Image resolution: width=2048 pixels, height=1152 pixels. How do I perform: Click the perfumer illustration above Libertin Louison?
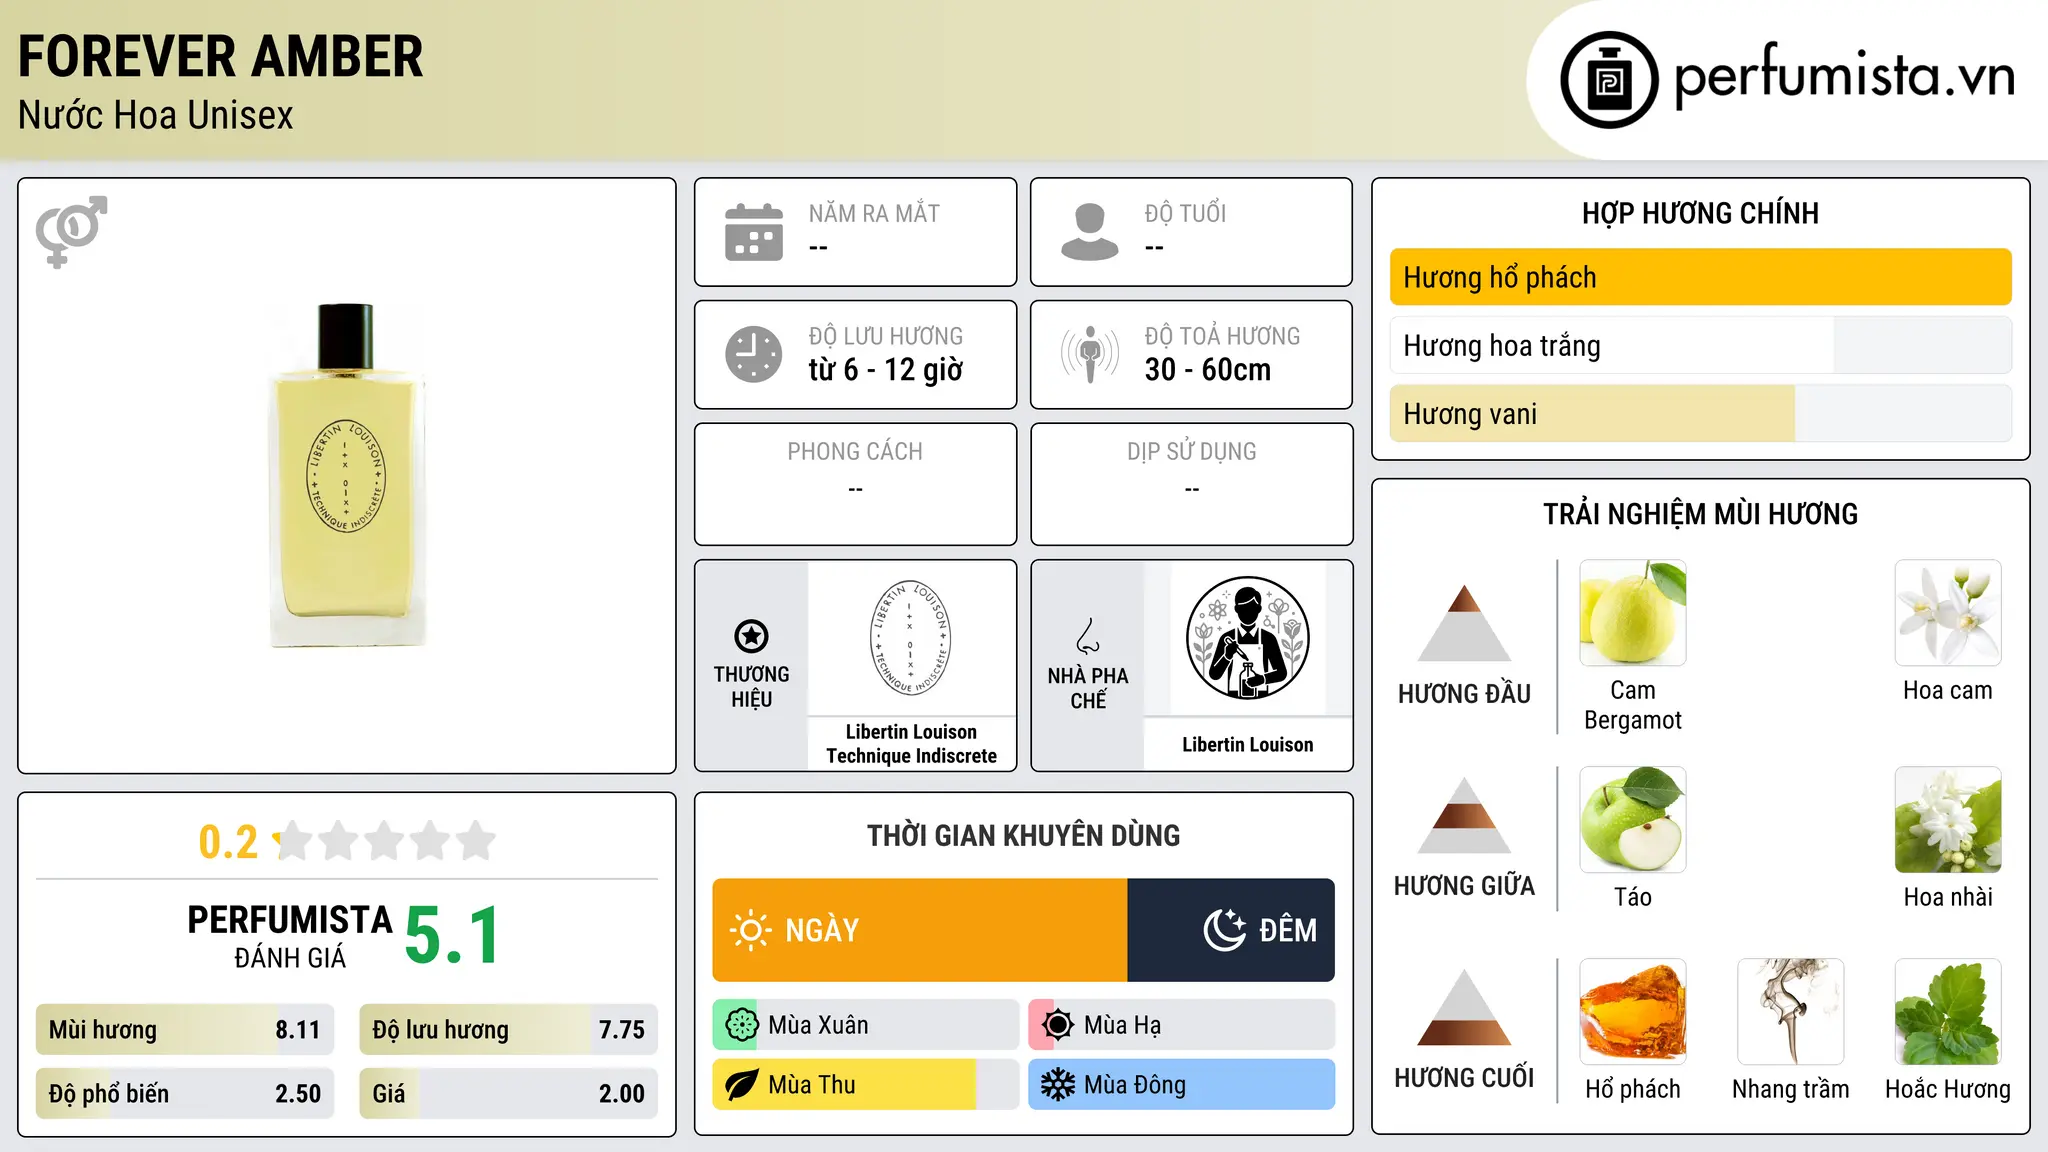1247,639
